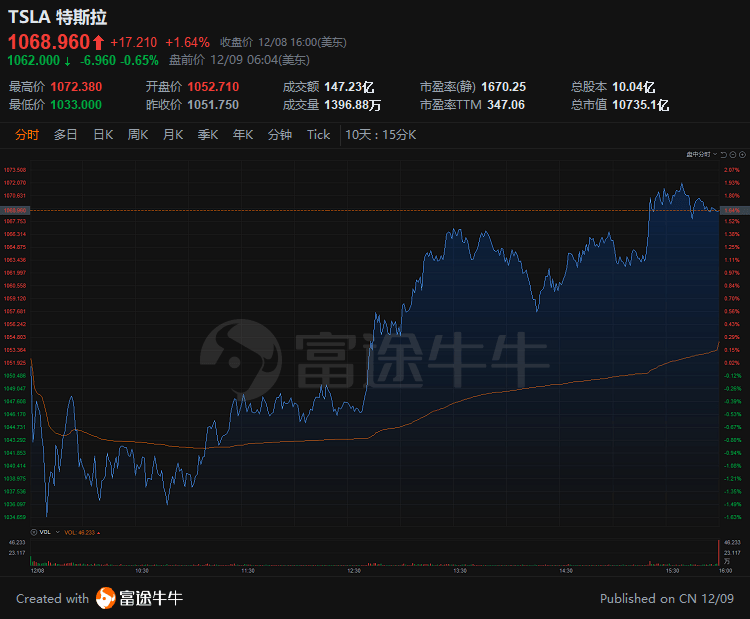750x619 pixels.
Task: Click the chart reset/undo arrow icon
Action: tap(723, 155)
